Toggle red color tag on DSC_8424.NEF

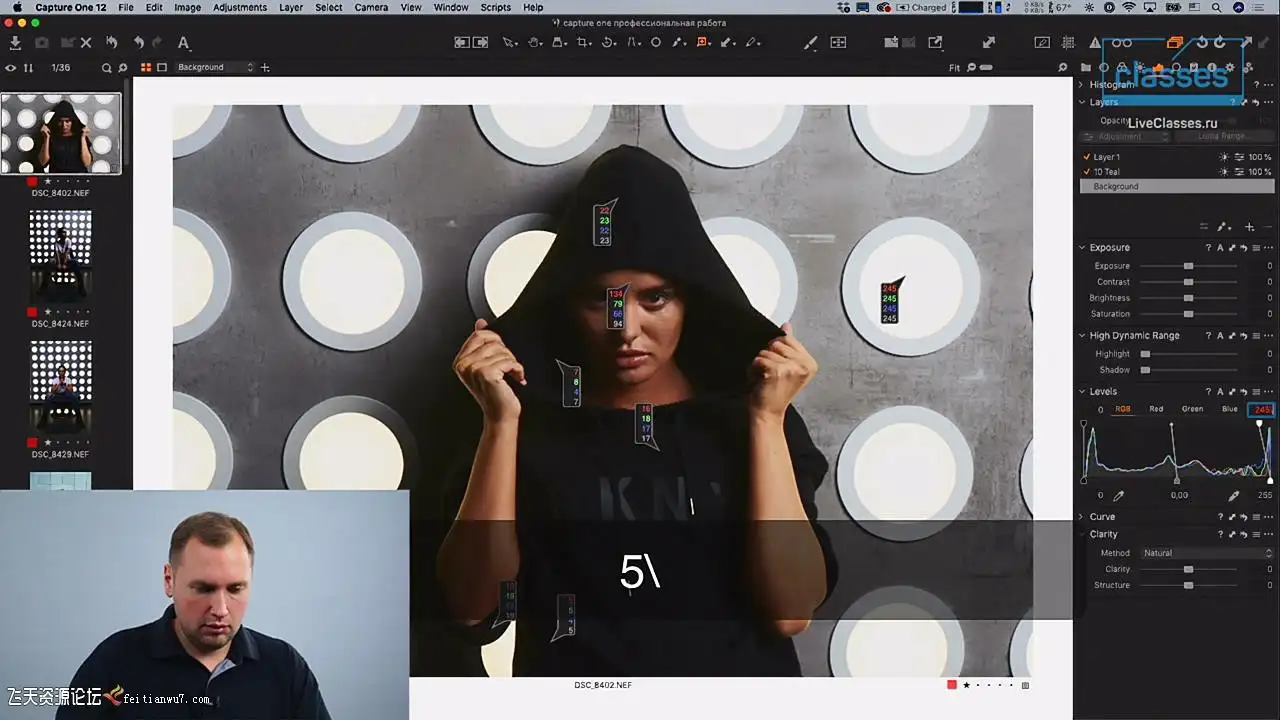coord(32,312)
